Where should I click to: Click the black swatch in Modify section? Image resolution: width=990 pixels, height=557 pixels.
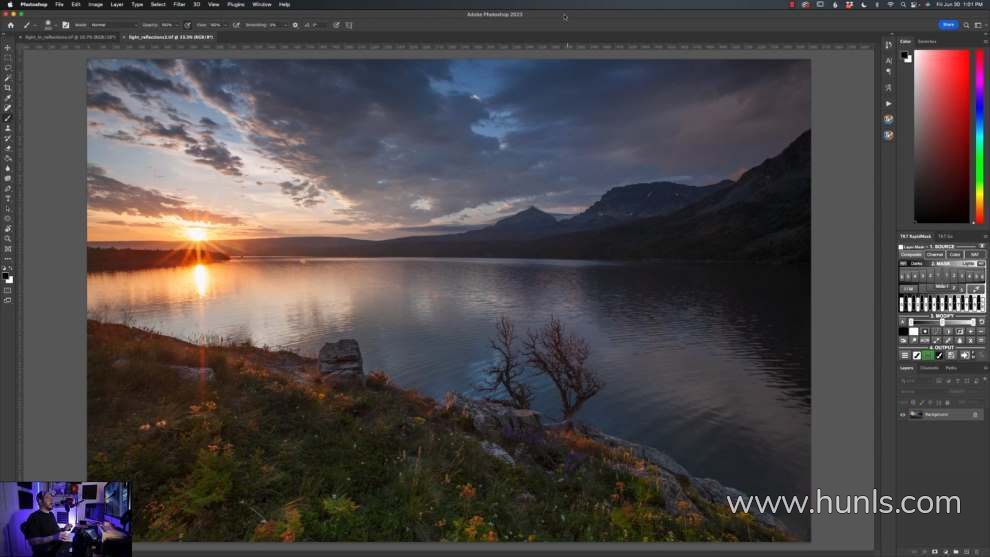pos(904,332)
